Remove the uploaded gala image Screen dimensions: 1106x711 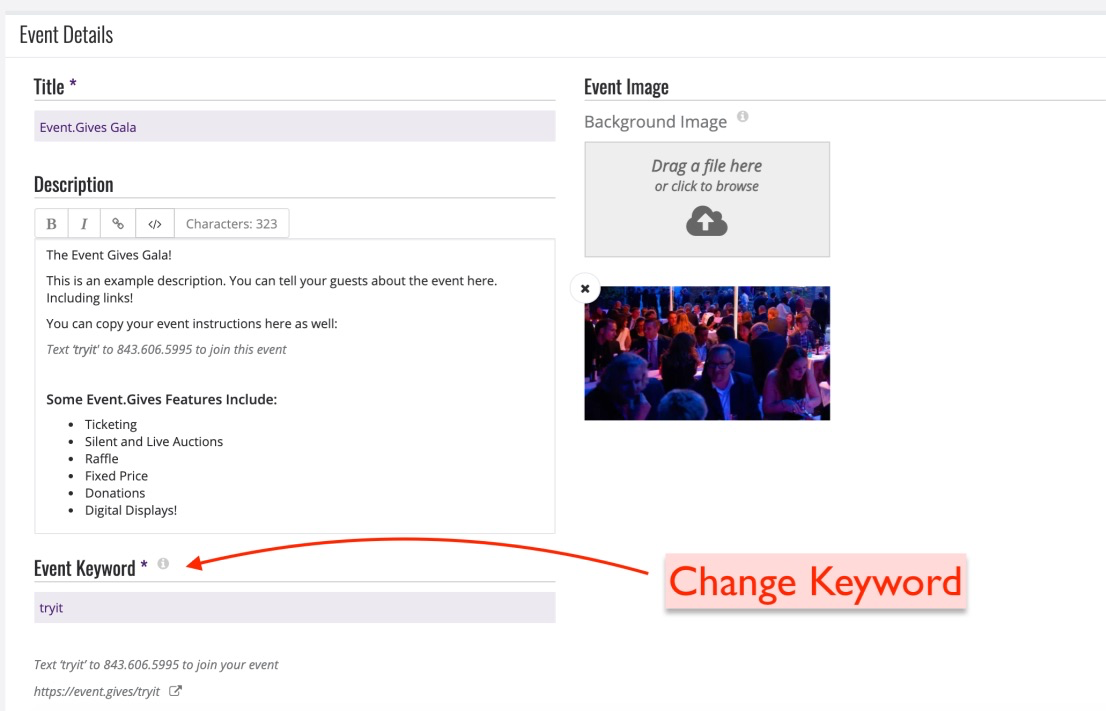coord(585,288)
